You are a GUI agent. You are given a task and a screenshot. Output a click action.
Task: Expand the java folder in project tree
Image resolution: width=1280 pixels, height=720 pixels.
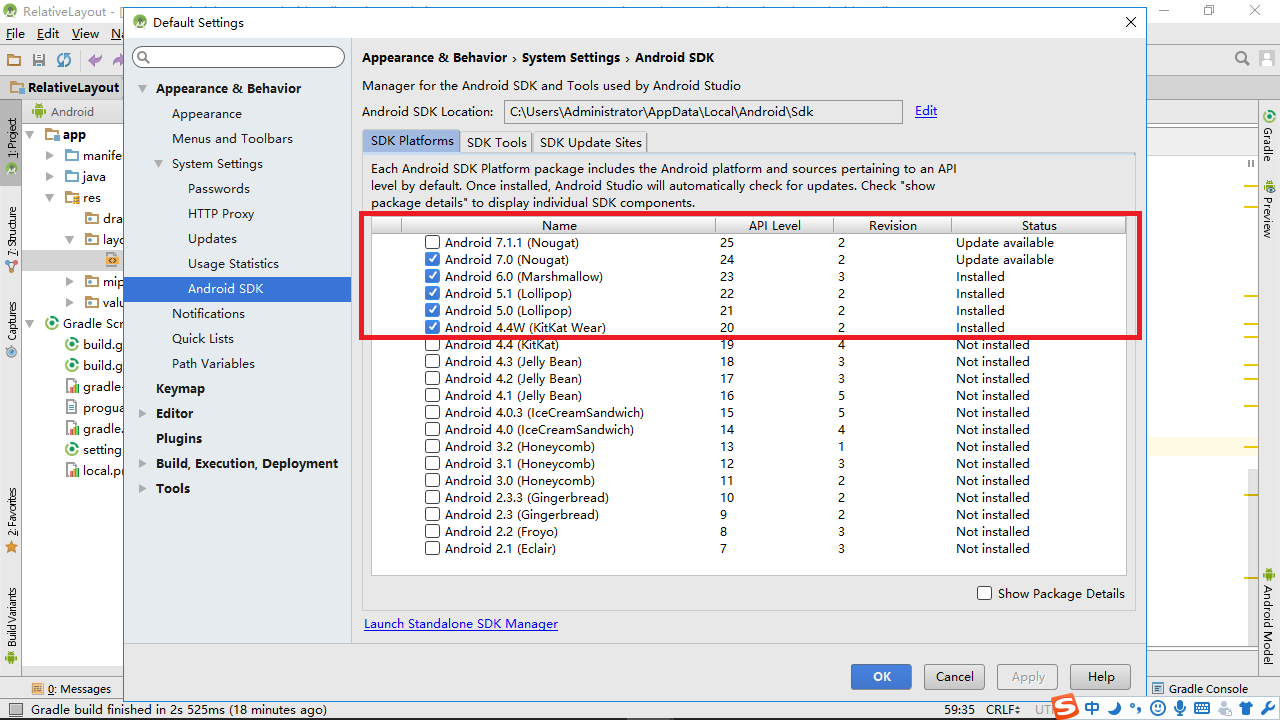(x=50, y=176)
